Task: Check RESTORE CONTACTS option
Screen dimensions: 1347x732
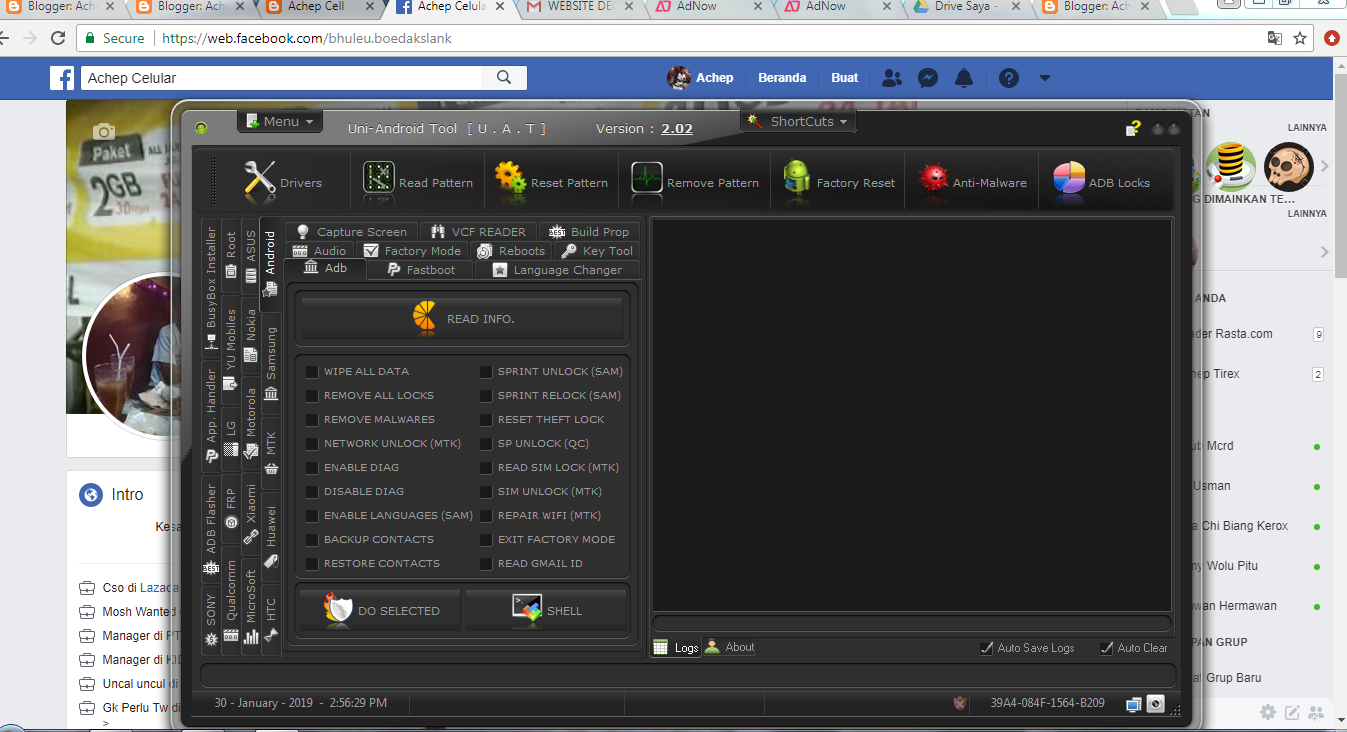Action: 313,564
